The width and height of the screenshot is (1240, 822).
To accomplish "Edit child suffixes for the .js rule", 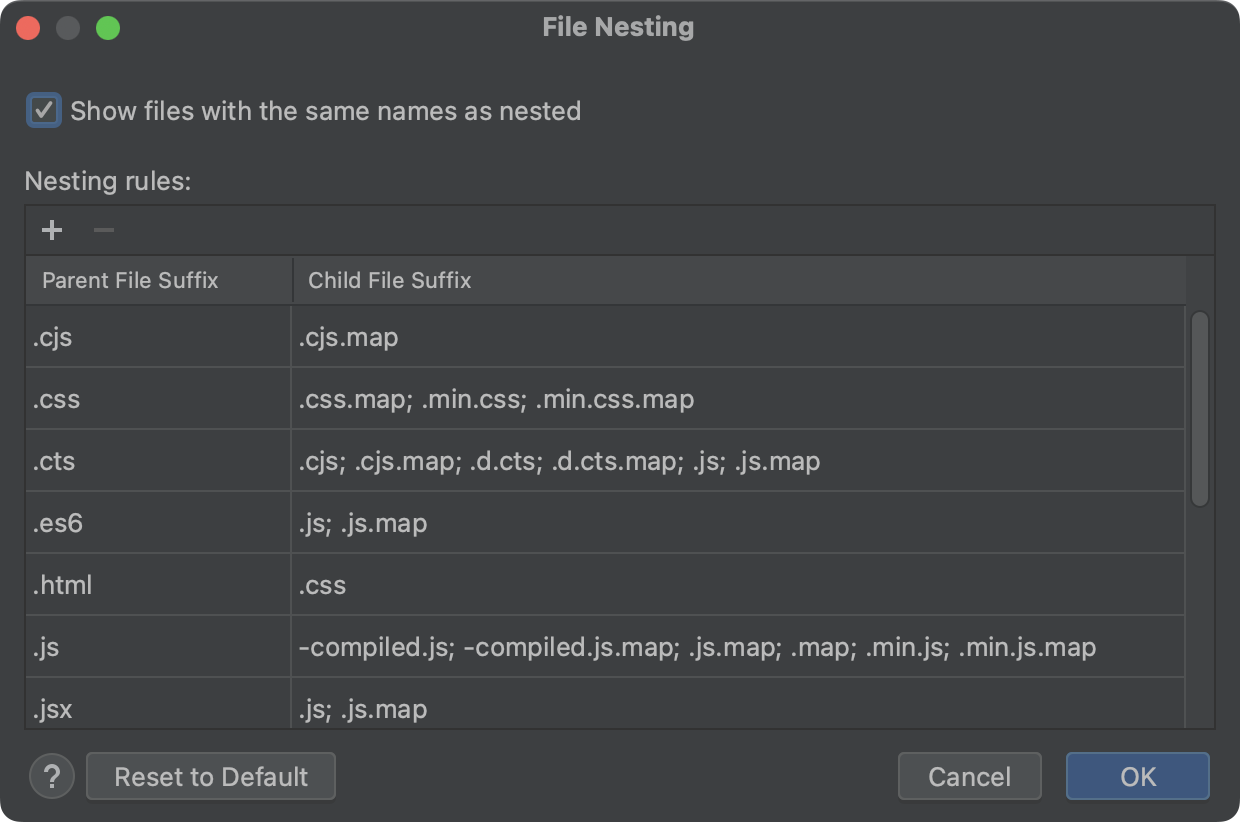I will click(x=600, y=647).
